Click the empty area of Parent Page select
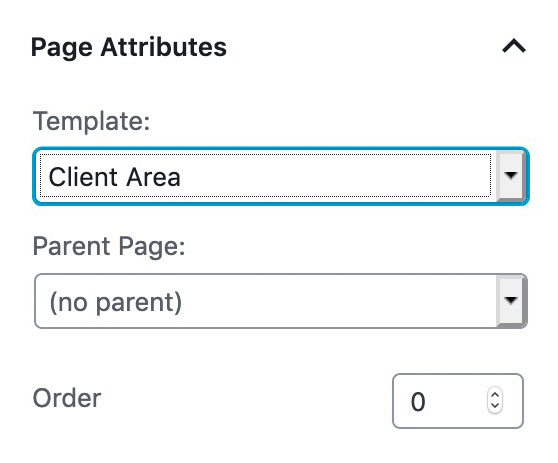Image resolution: width=558 pixels, height=463 pixels. click(338, 301)
